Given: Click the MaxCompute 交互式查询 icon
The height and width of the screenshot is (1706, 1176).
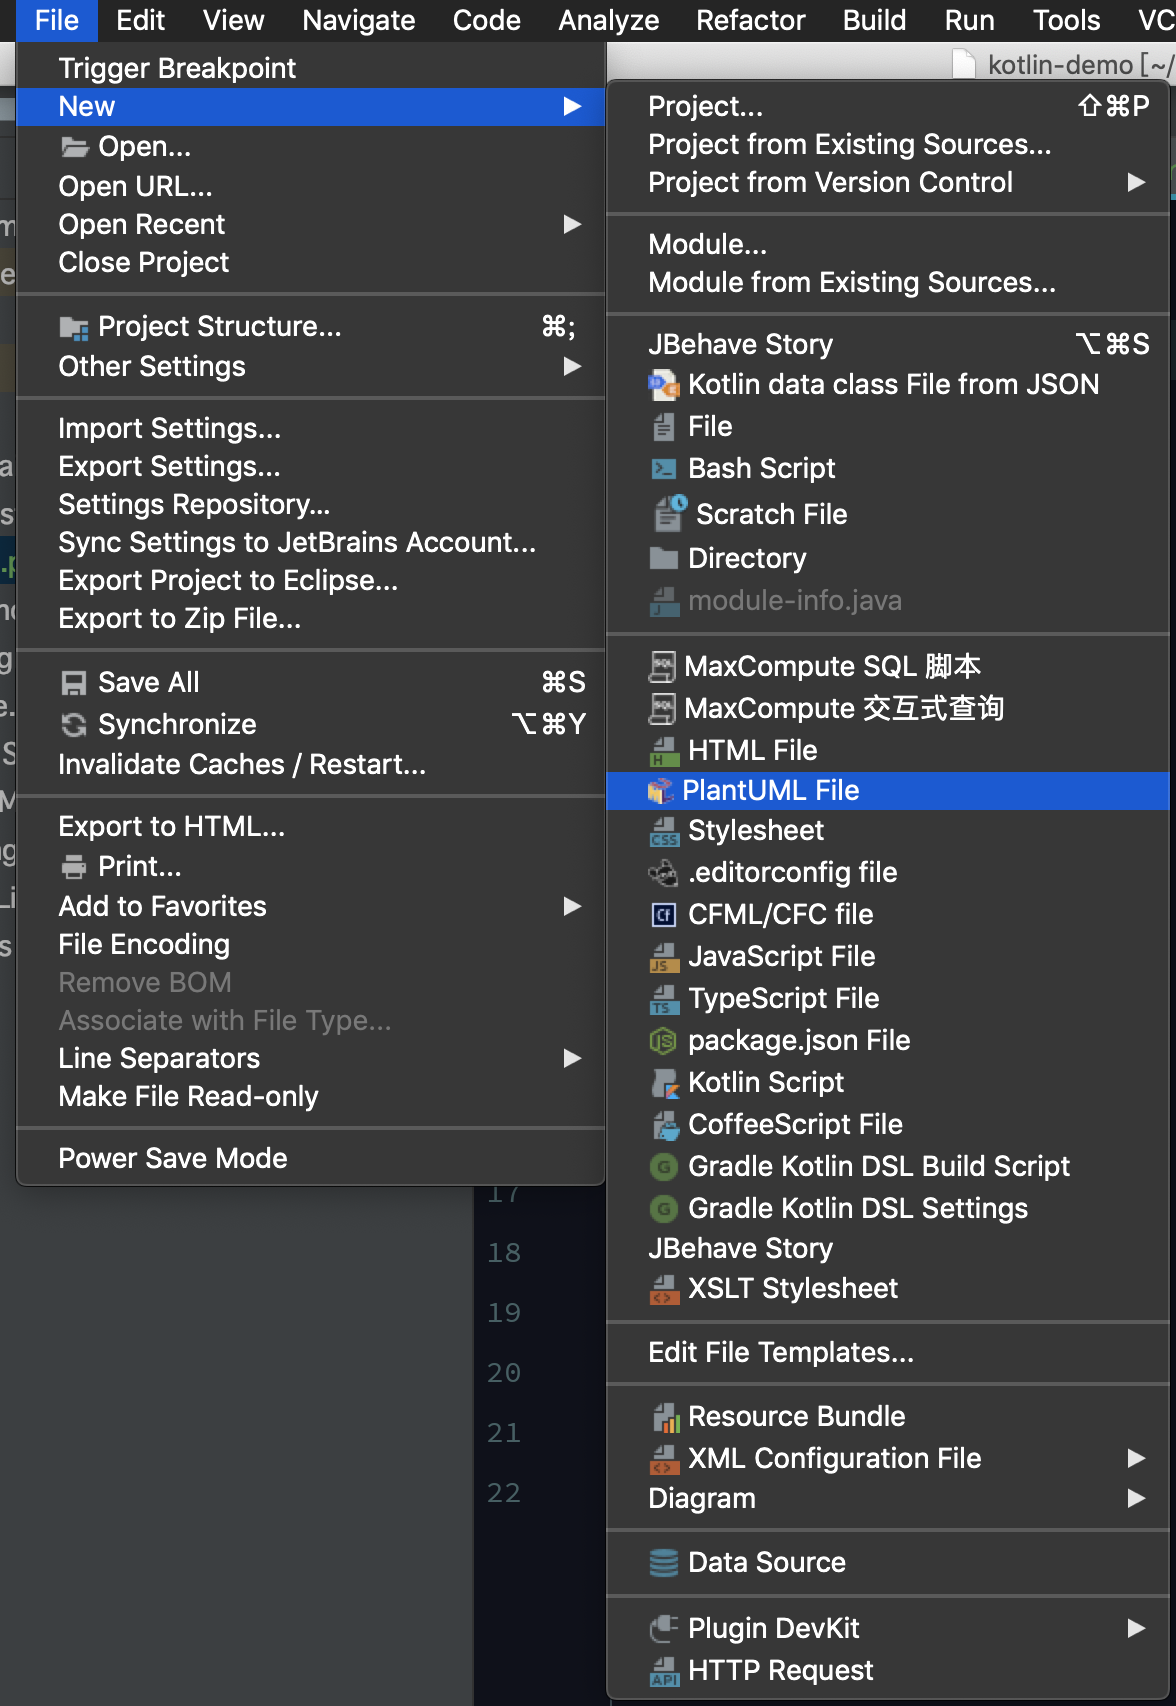Looking at the screenshot, I should coord(662,708).
